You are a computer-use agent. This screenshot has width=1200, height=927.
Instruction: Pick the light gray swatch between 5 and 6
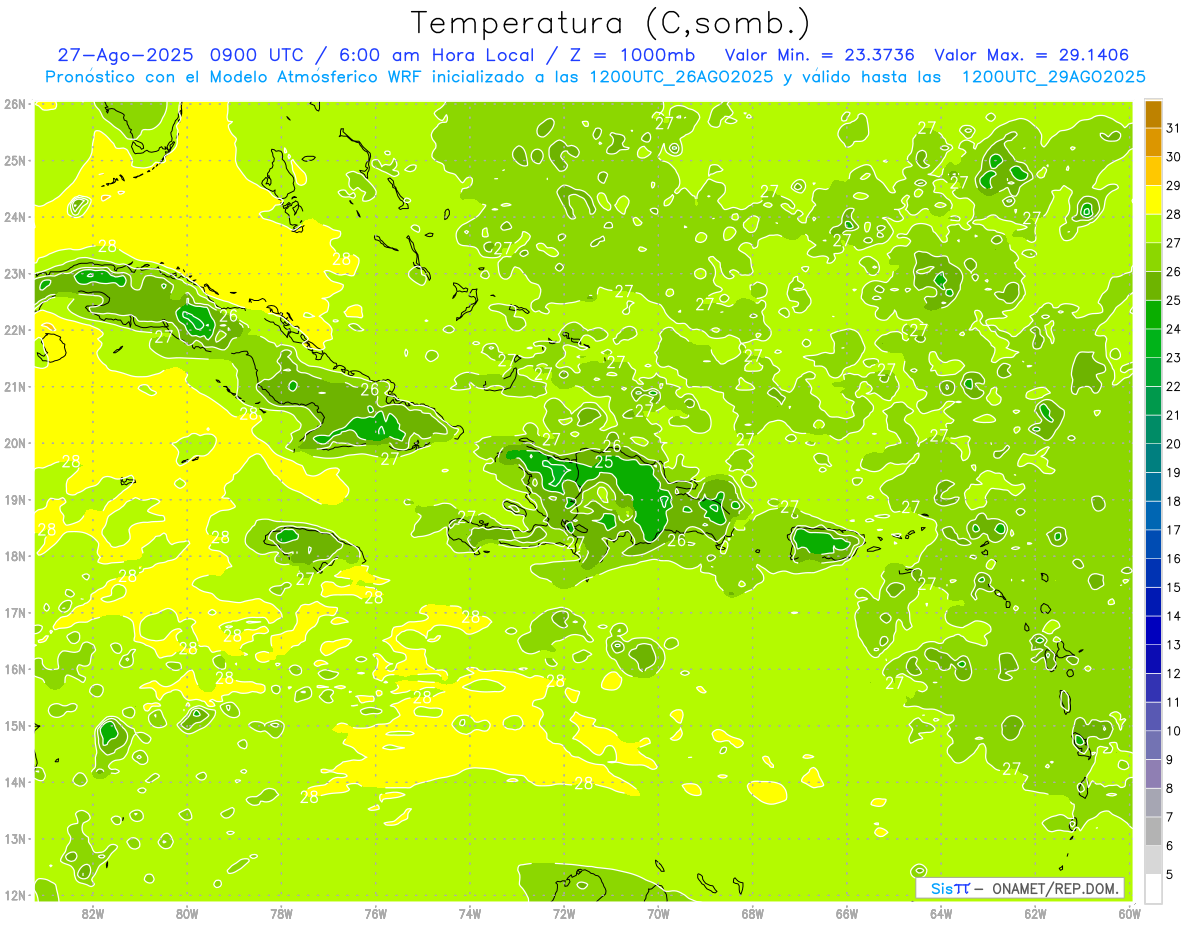coord(1153,859)
